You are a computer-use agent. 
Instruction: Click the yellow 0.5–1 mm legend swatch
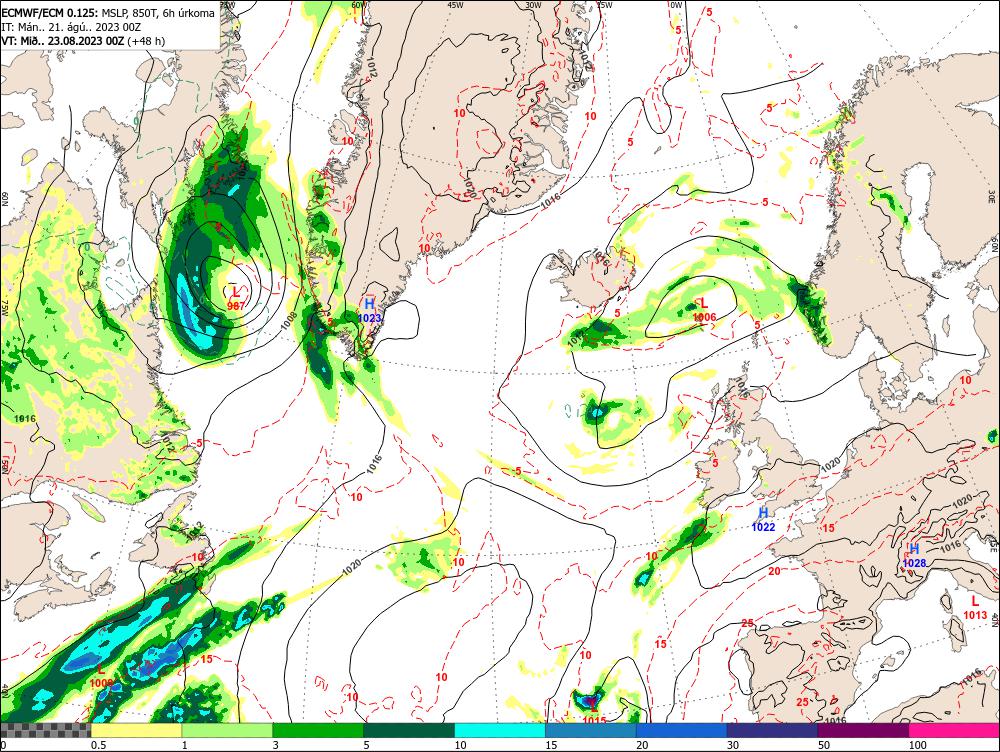tap(136, 730)
